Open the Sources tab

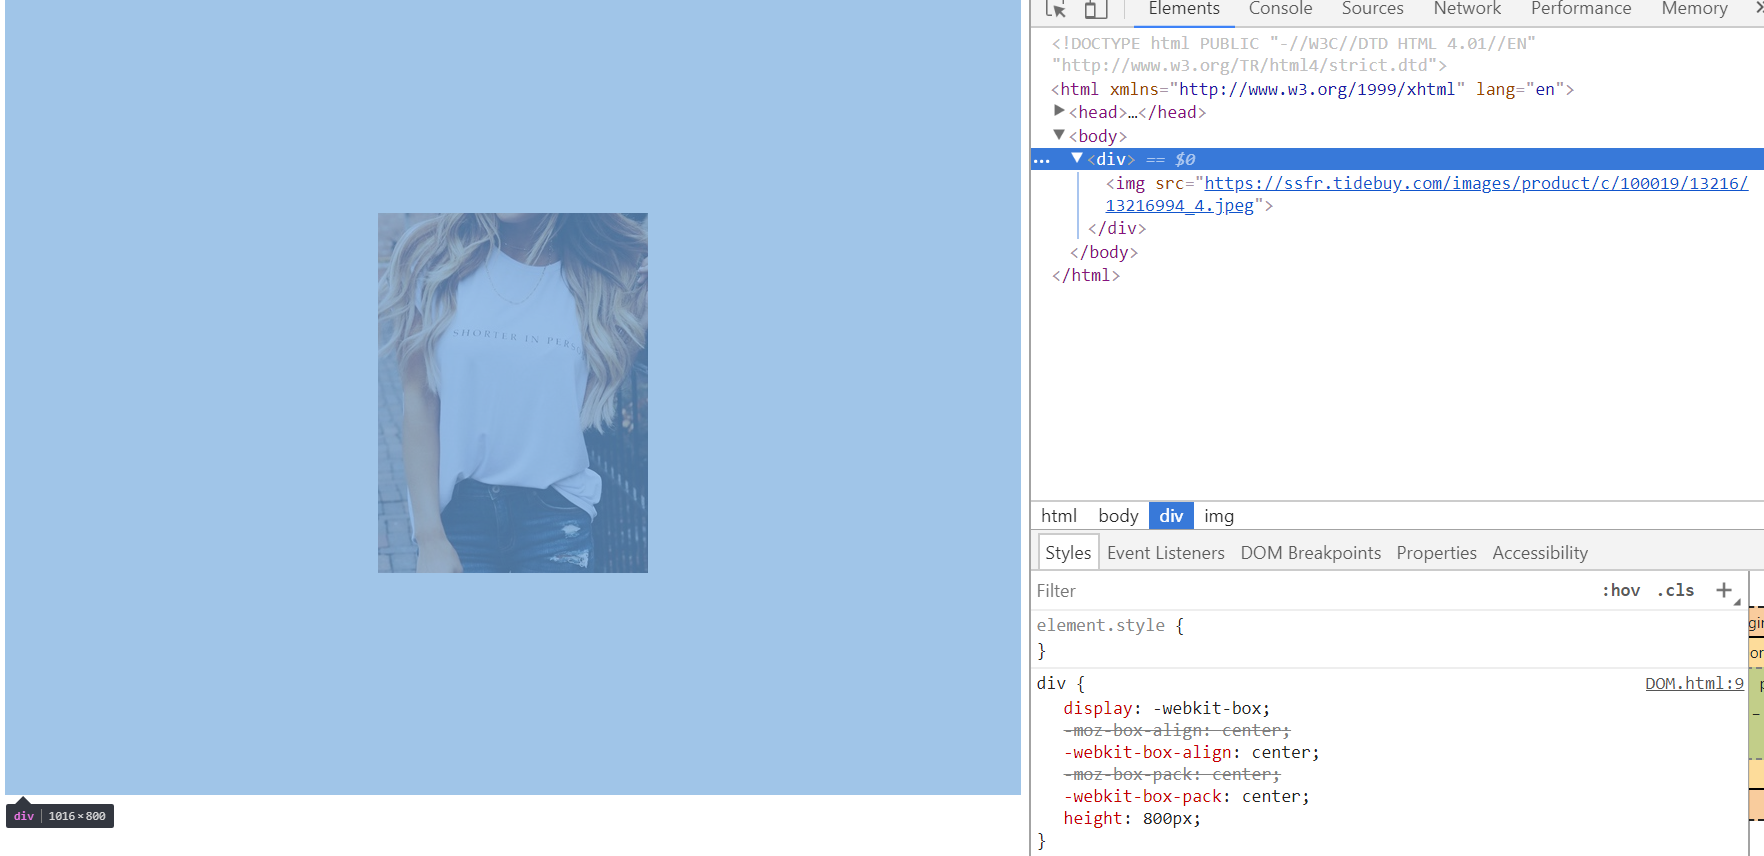pyautogui.click(x=1372, y=9)
